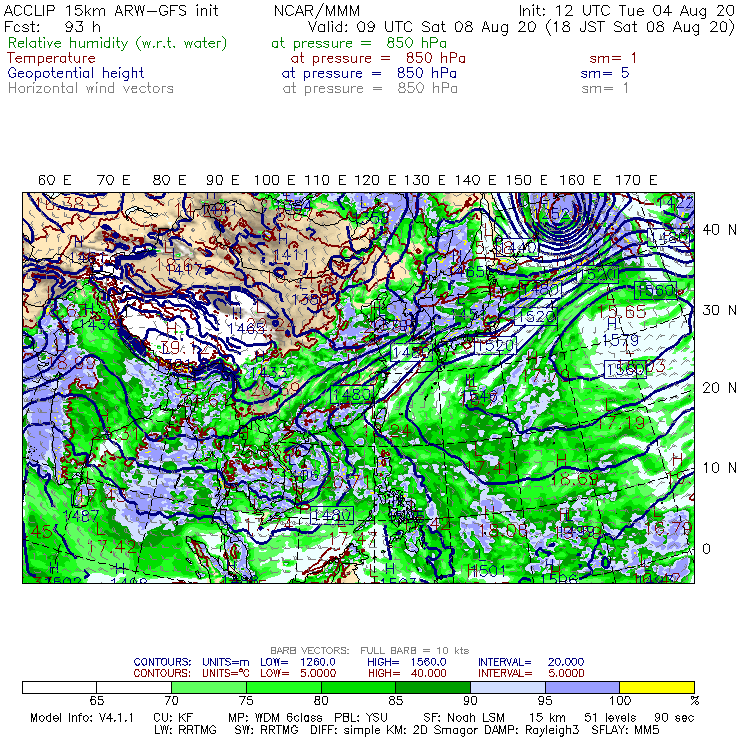Click the '170 E' longitude label
Image resolution: width=740 pixels, height=740 pixels.
coord(636,180)
